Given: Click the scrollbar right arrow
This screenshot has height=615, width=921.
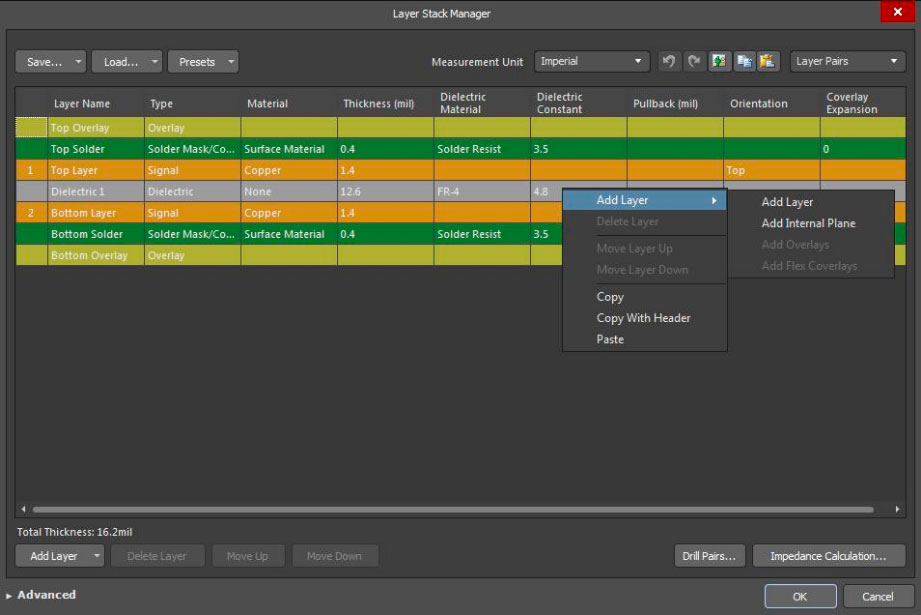Looking at the screenshot, I should click(x=897, y=509).
